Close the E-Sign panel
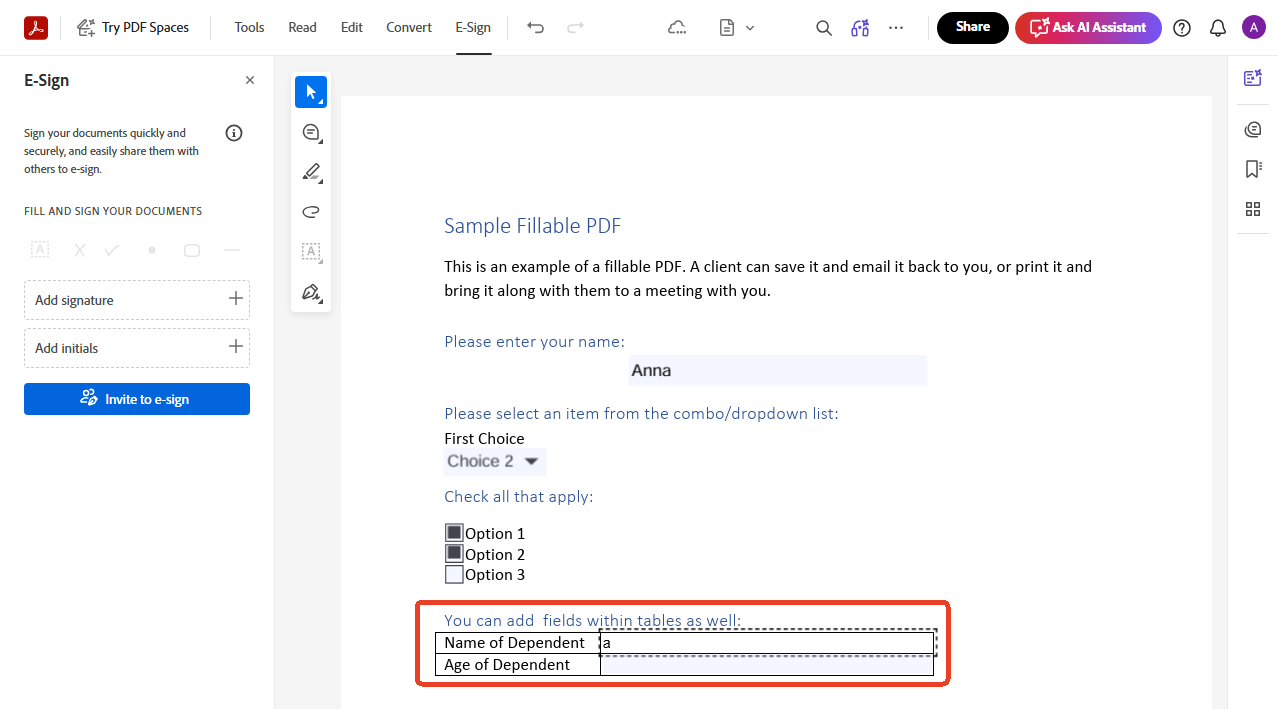The image size is (1278, 709). (x=250, y=80)
